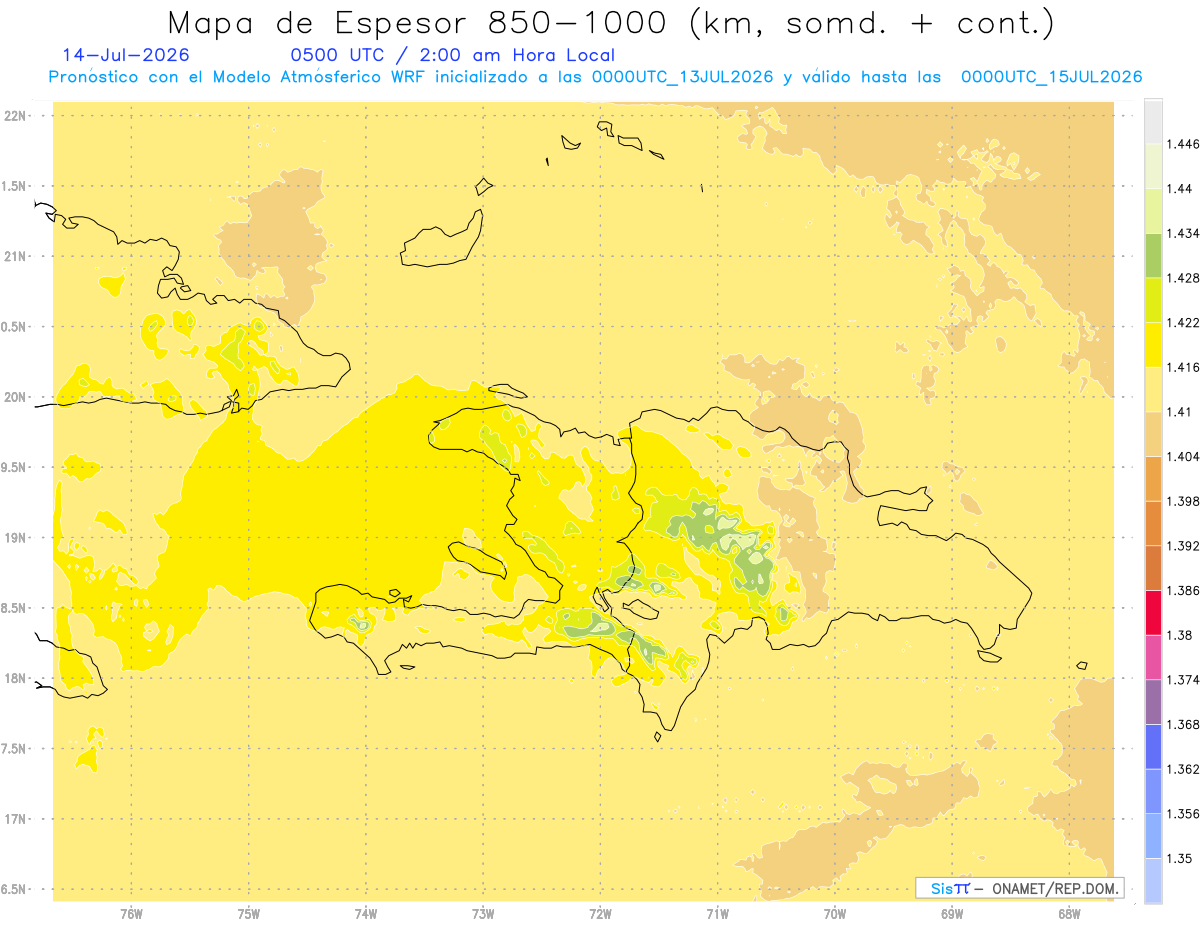The image size is (1200, 927).
Task: Click the 'ONAMET/REP.DOM.' credit label
Action: 1055,888
